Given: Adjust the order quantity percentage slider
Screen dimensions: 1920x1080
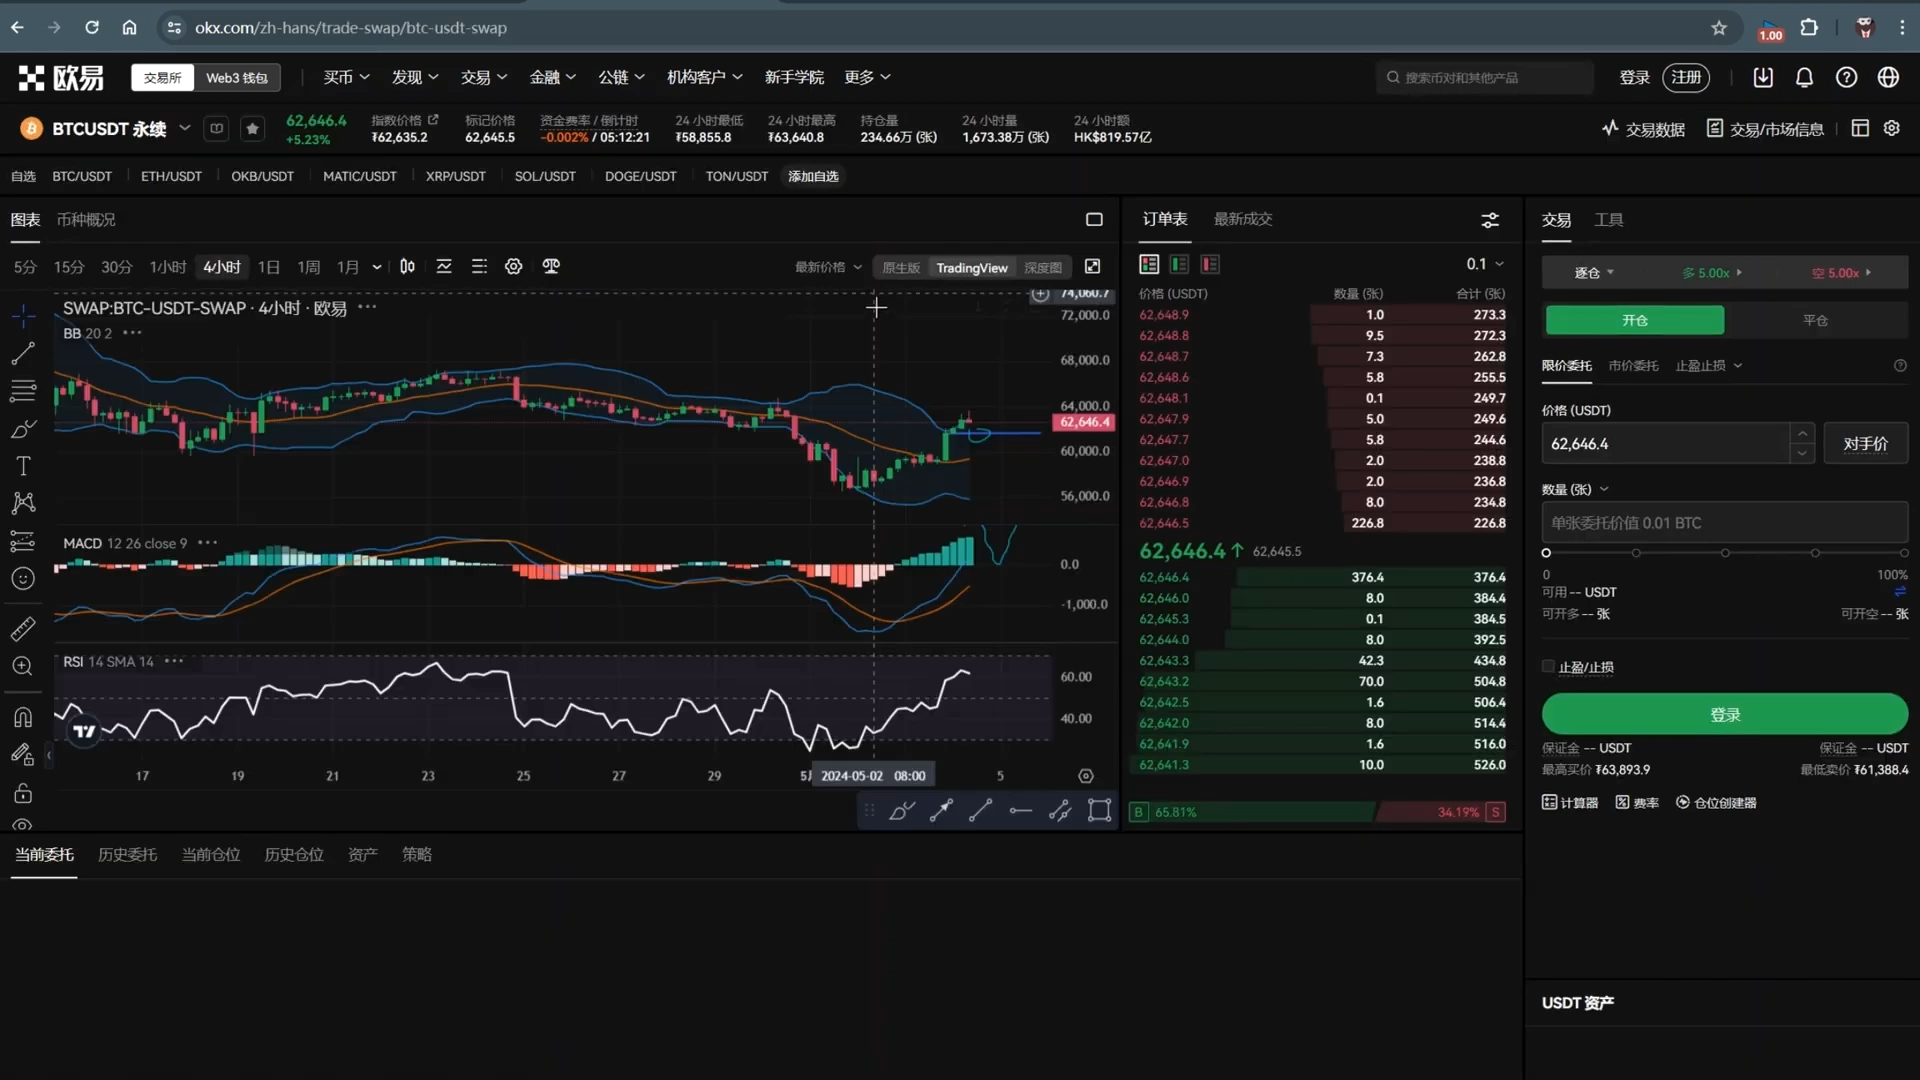Looking at the screenshot, I should 1724,553.
